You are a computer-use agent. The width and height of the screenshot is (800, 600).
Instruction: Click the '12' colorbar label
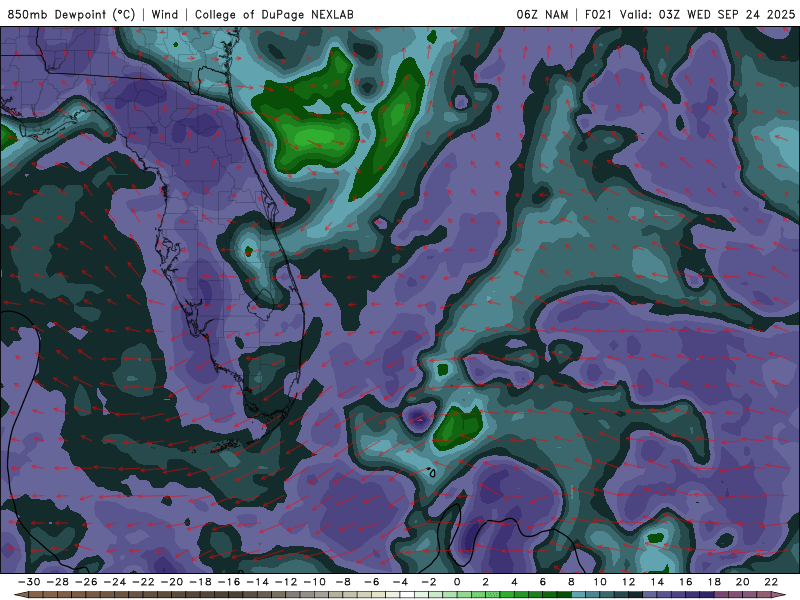point(629,582)
